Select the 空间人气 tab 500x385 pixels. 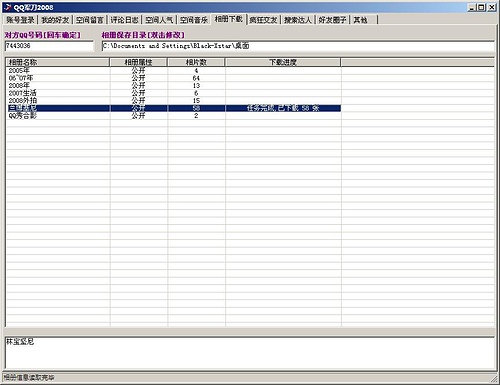pyautogui.click(x=159, y=20)
